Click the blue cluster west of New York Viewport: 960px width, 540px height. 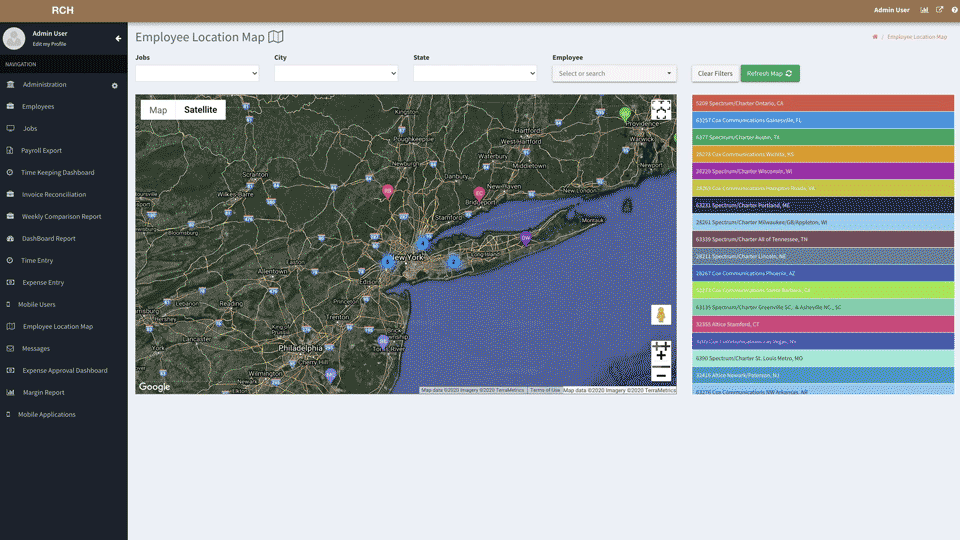click(x=388, y=262)
